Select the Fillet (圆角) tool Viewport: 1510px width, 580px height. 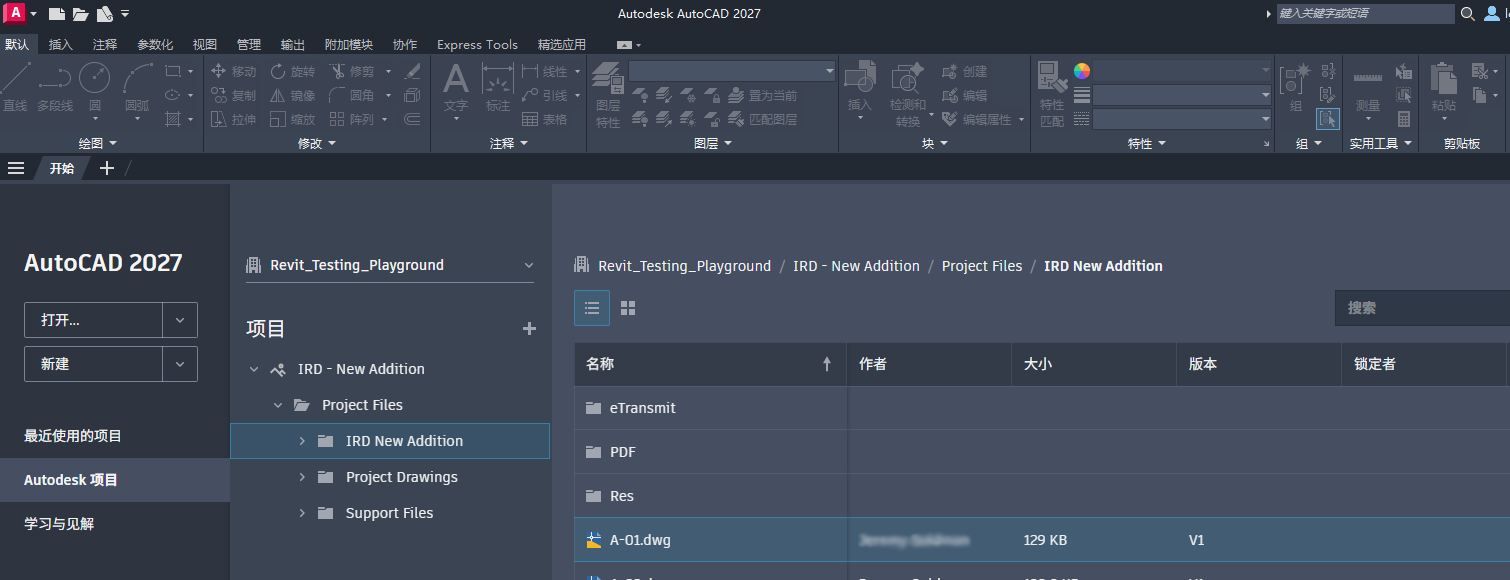(351, 96)
